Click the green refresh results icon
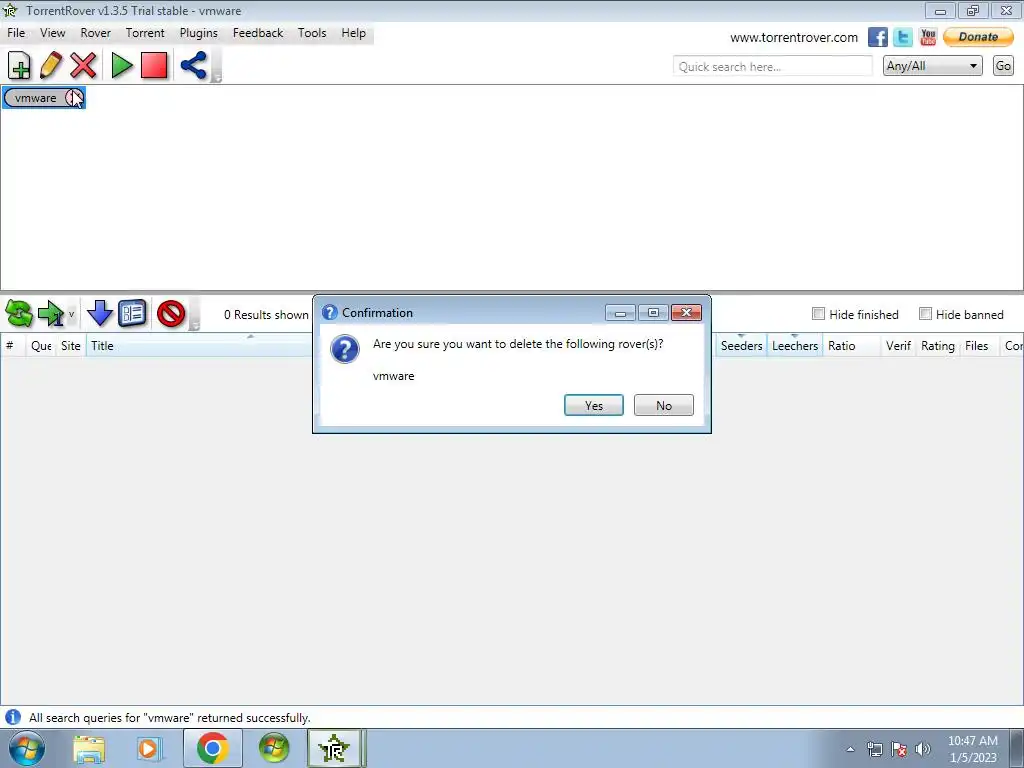 [19, 314]
